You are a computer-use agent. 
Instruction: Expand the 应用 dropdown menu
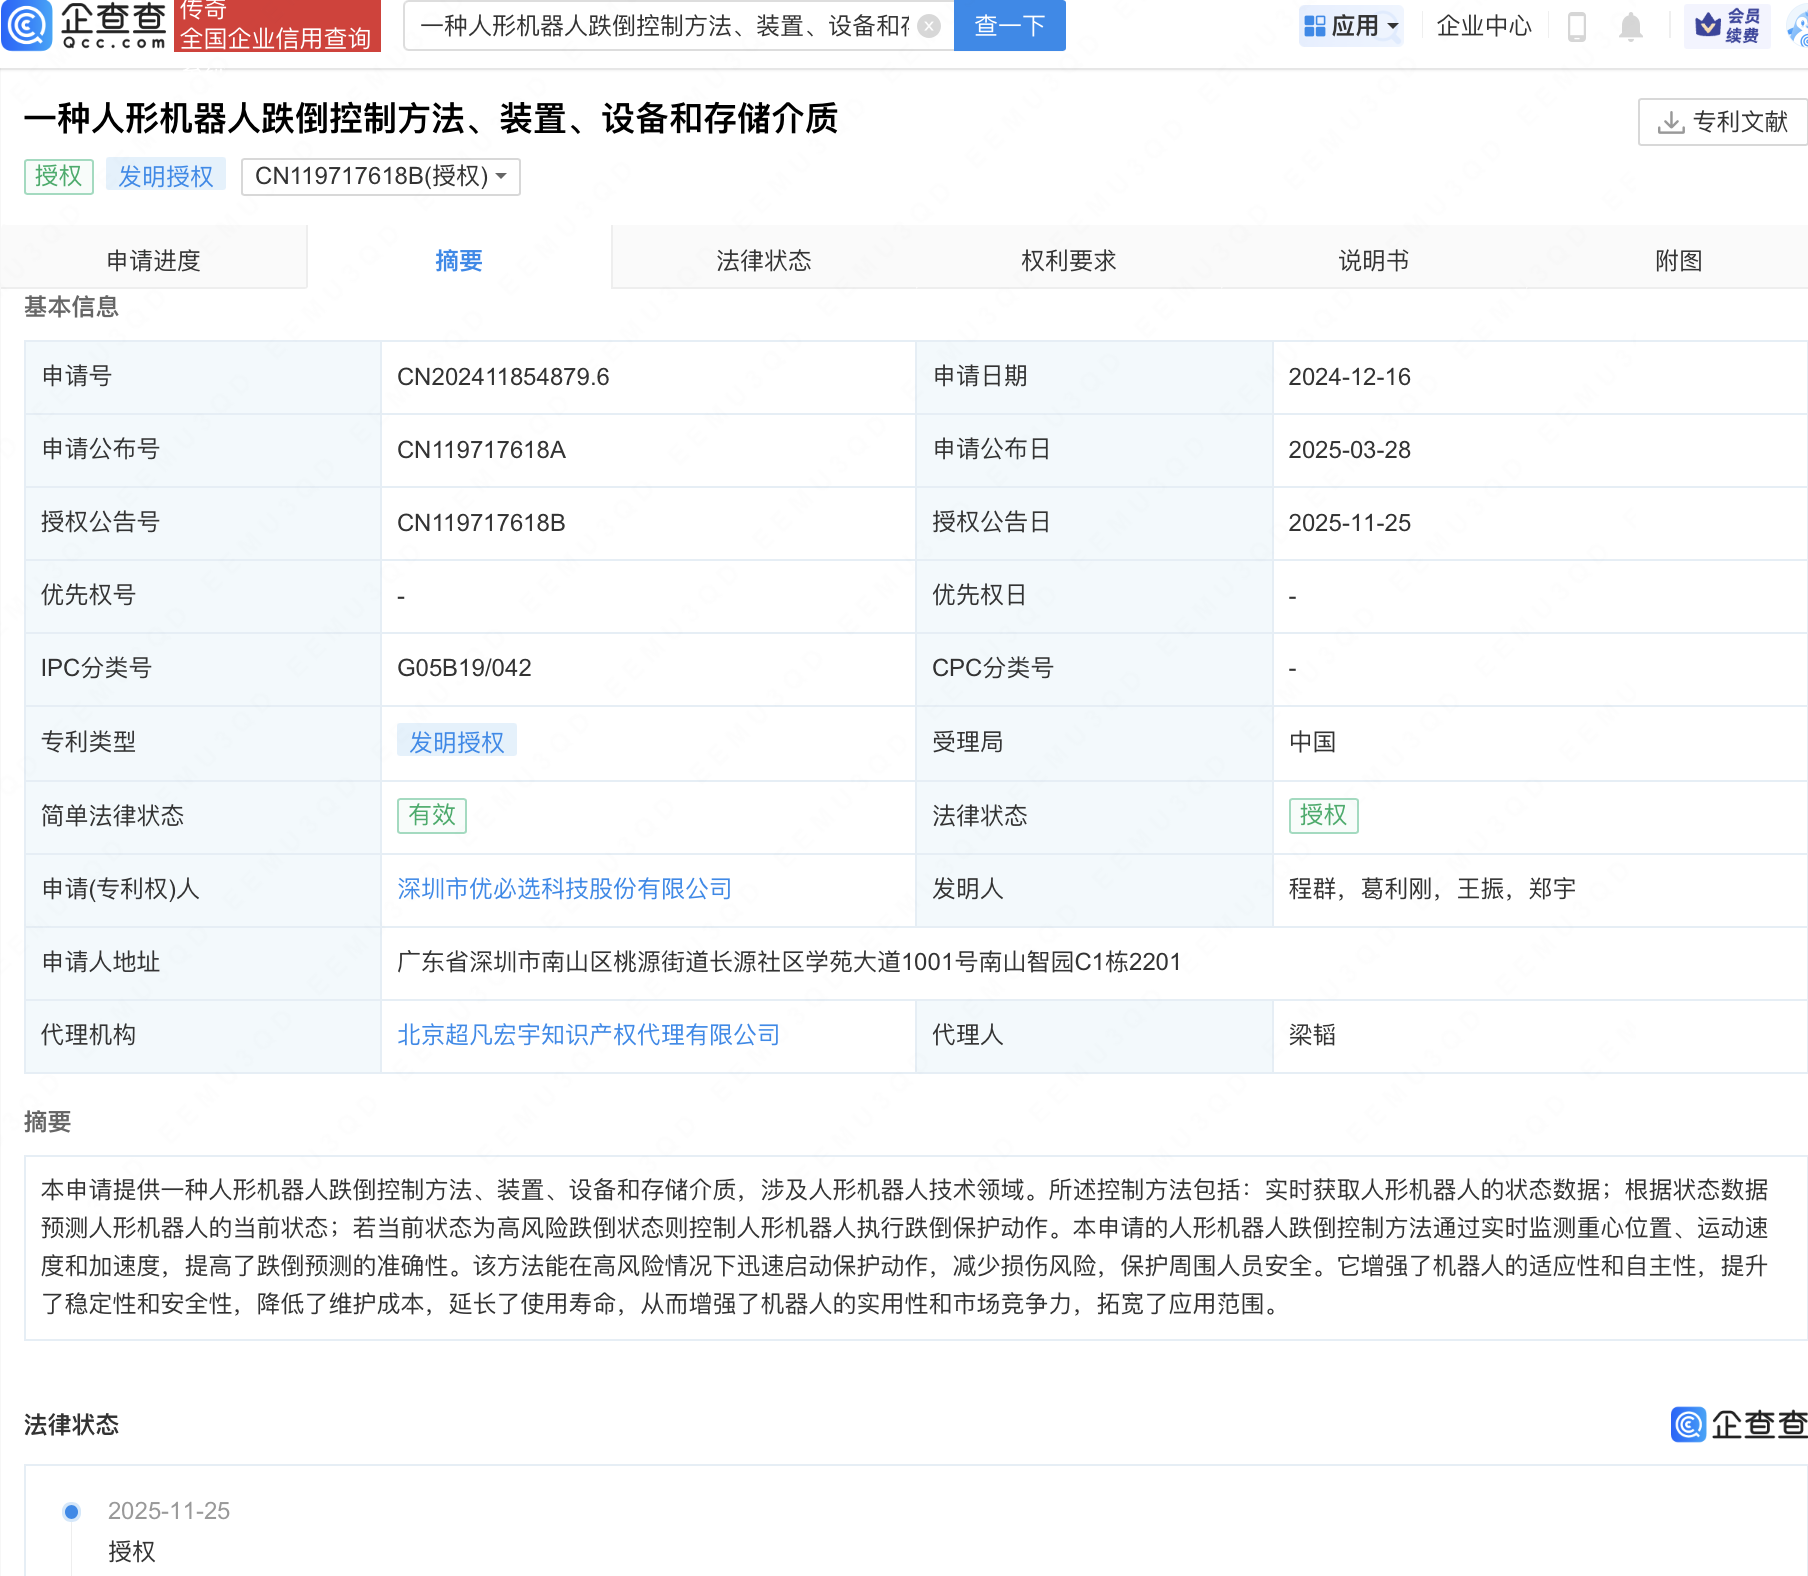[x=1353, y=26]
